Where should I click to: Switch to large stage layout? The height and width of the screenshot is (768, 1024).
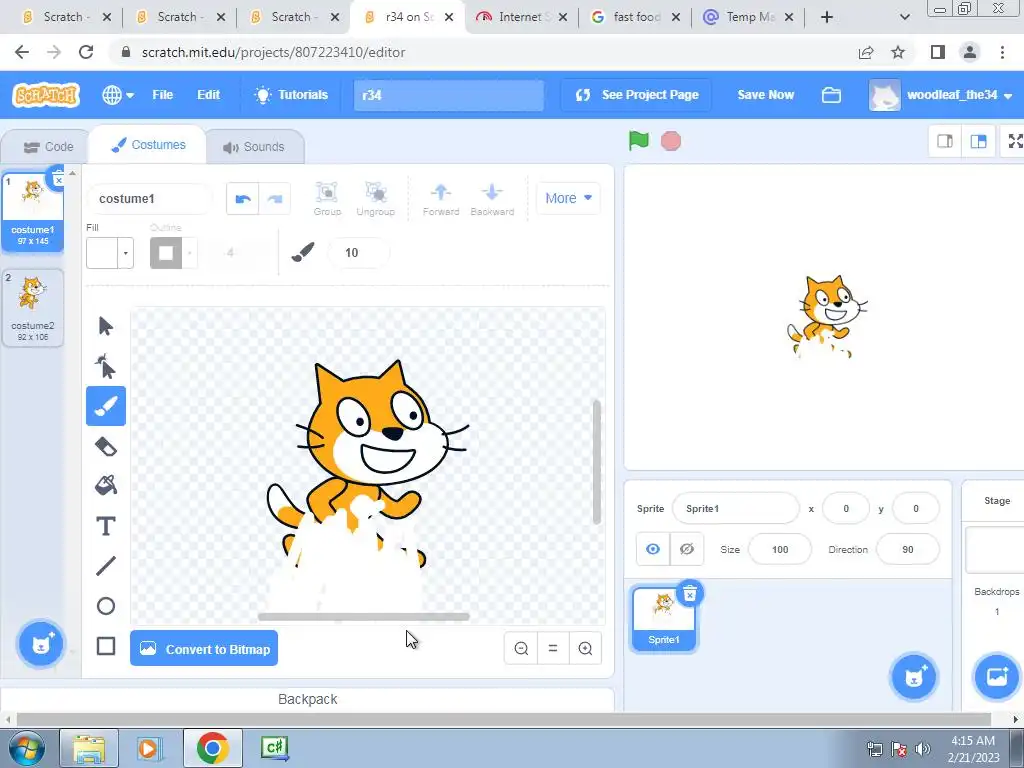pos(978,141)
